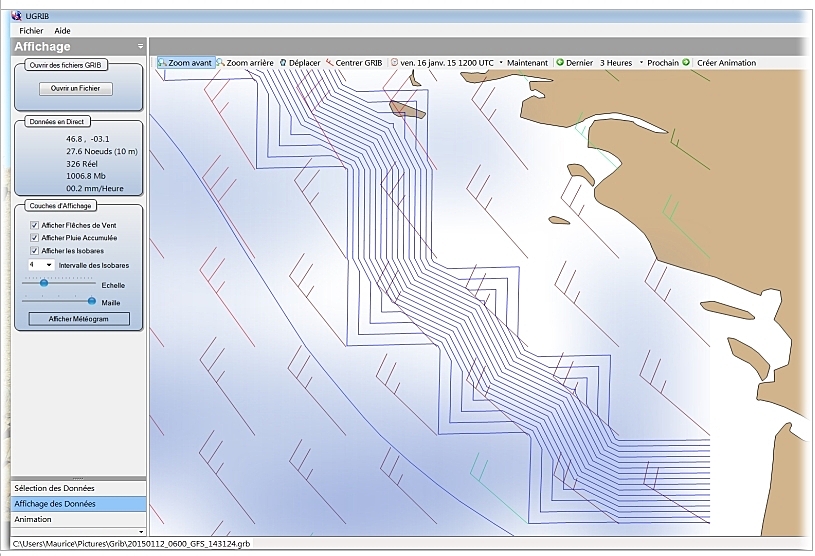Open the 3 Heures step dropdown arrow
Viewport: 815px width, 556px height.
coord(641,63)
